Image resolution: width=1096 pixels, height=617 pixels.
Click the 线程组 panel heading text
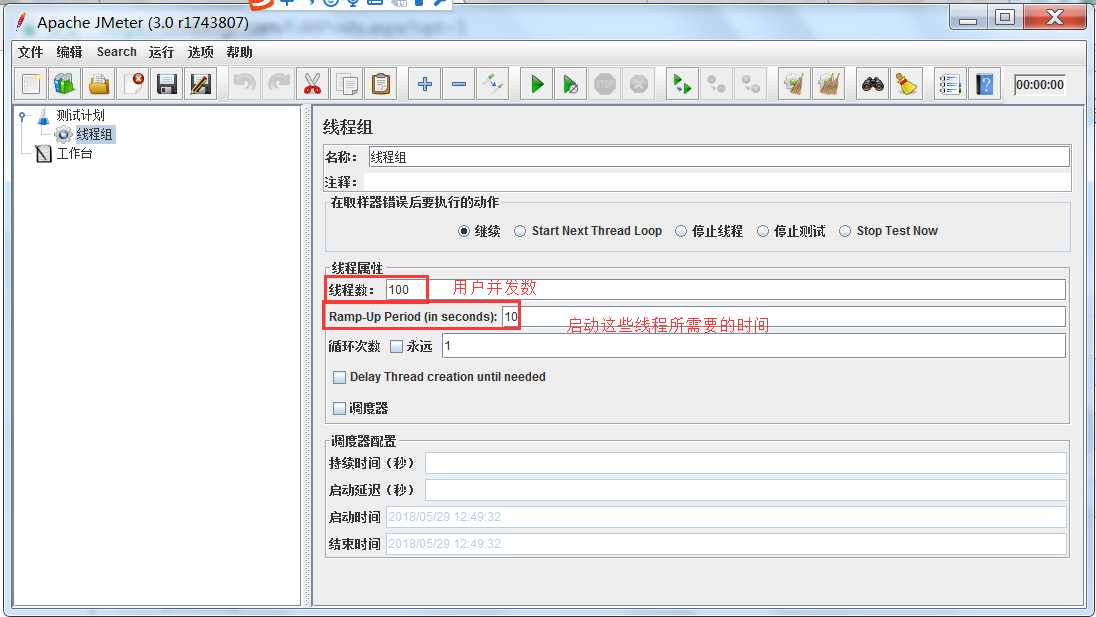[x=347, y=127]
